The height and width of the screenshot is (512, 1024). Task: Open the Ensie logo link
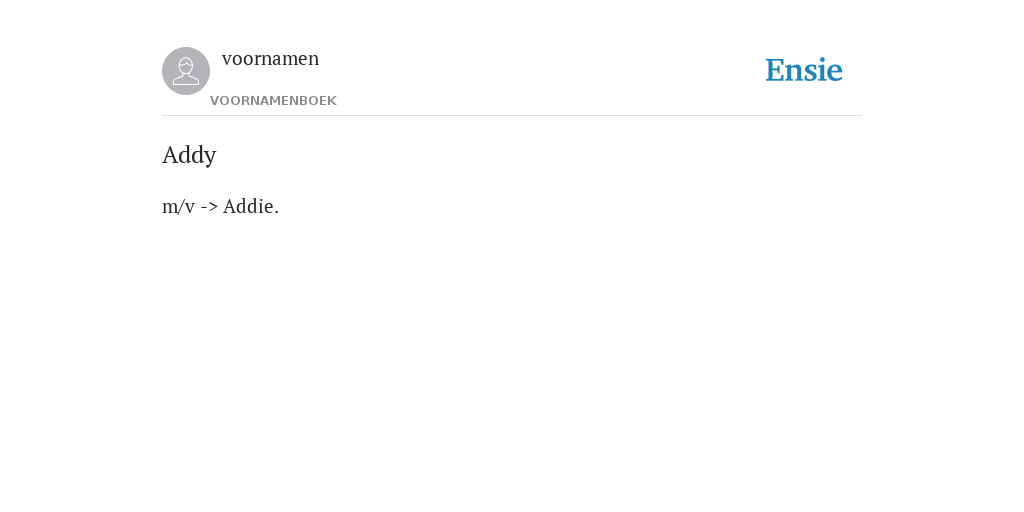coord(804,71)
